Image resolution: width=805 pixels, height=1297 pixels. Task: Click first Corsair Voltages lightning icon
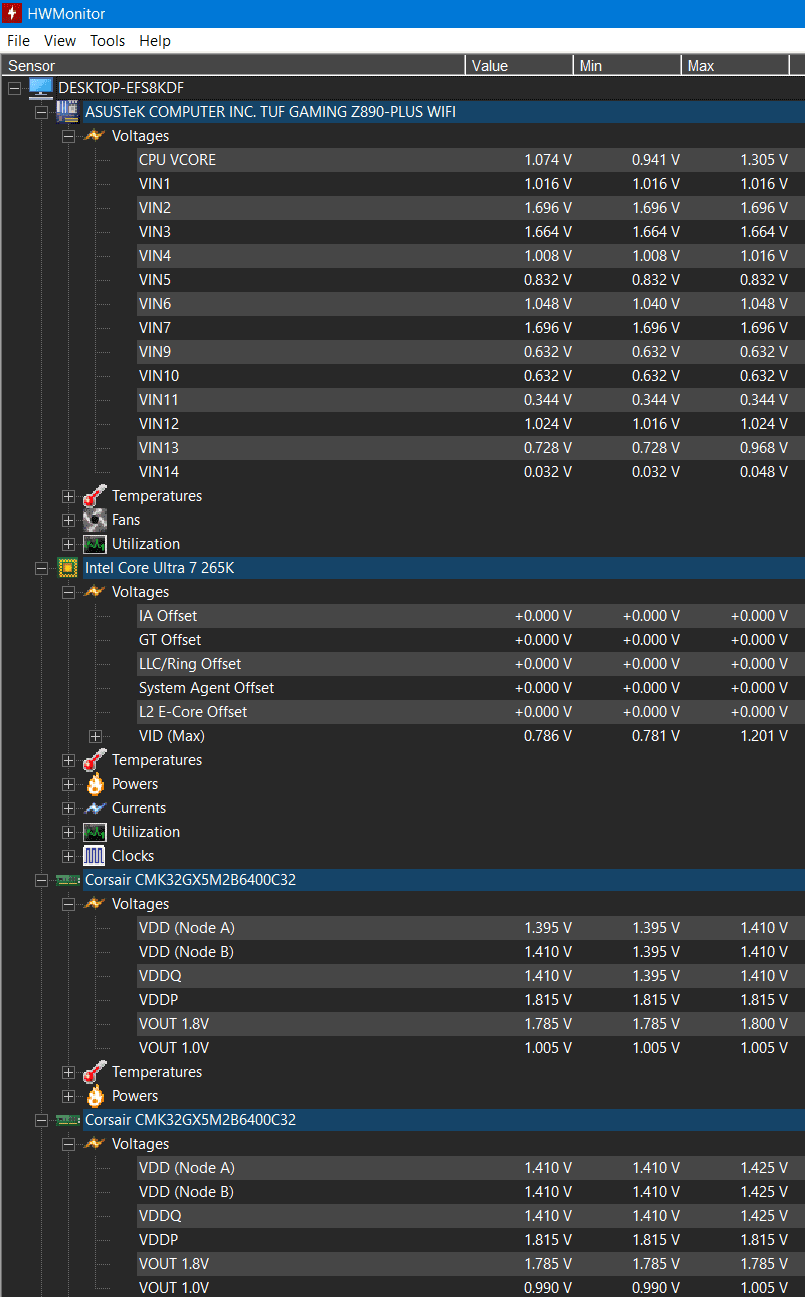(x=94, y=904)
